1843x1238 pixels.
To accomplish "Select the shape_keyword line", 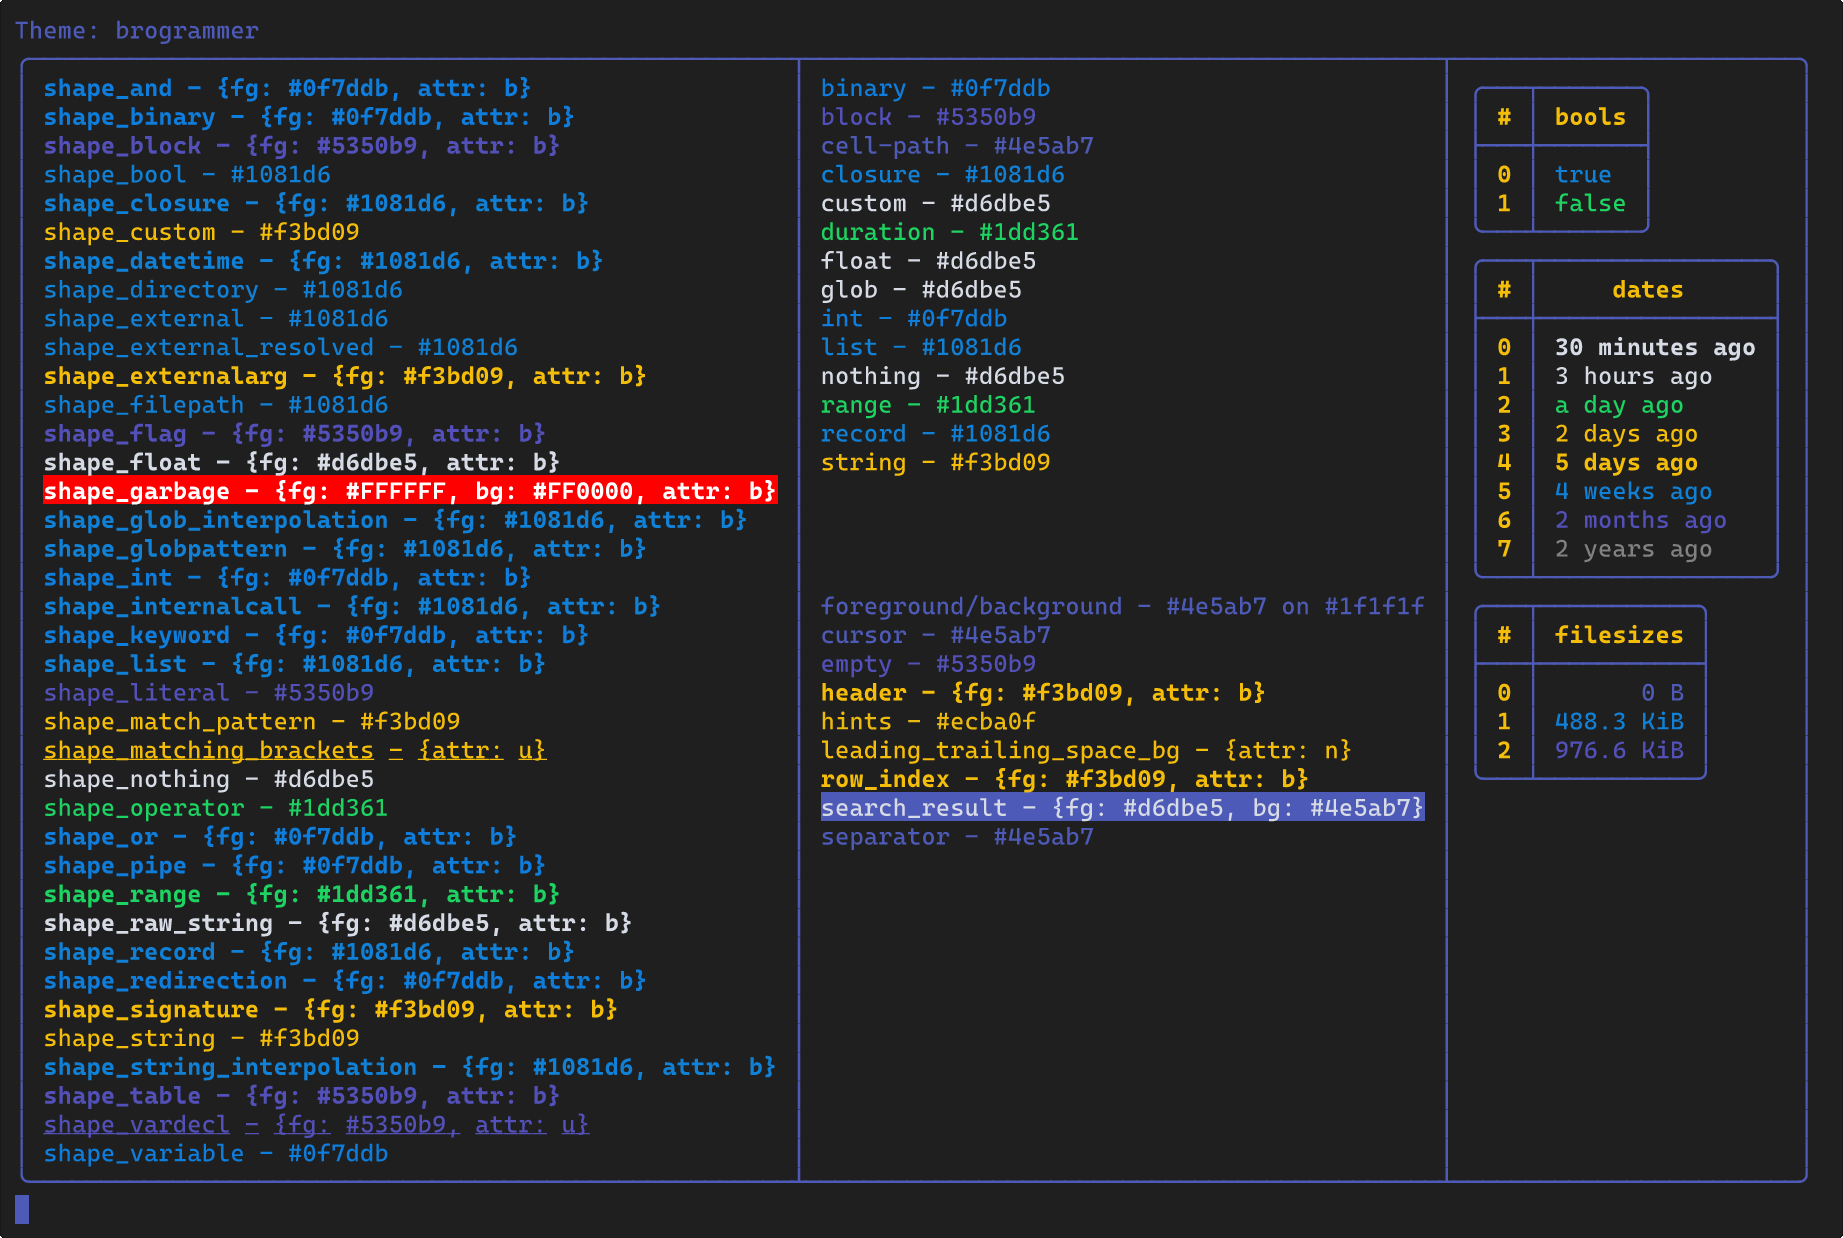I will (x=316, y=636).
